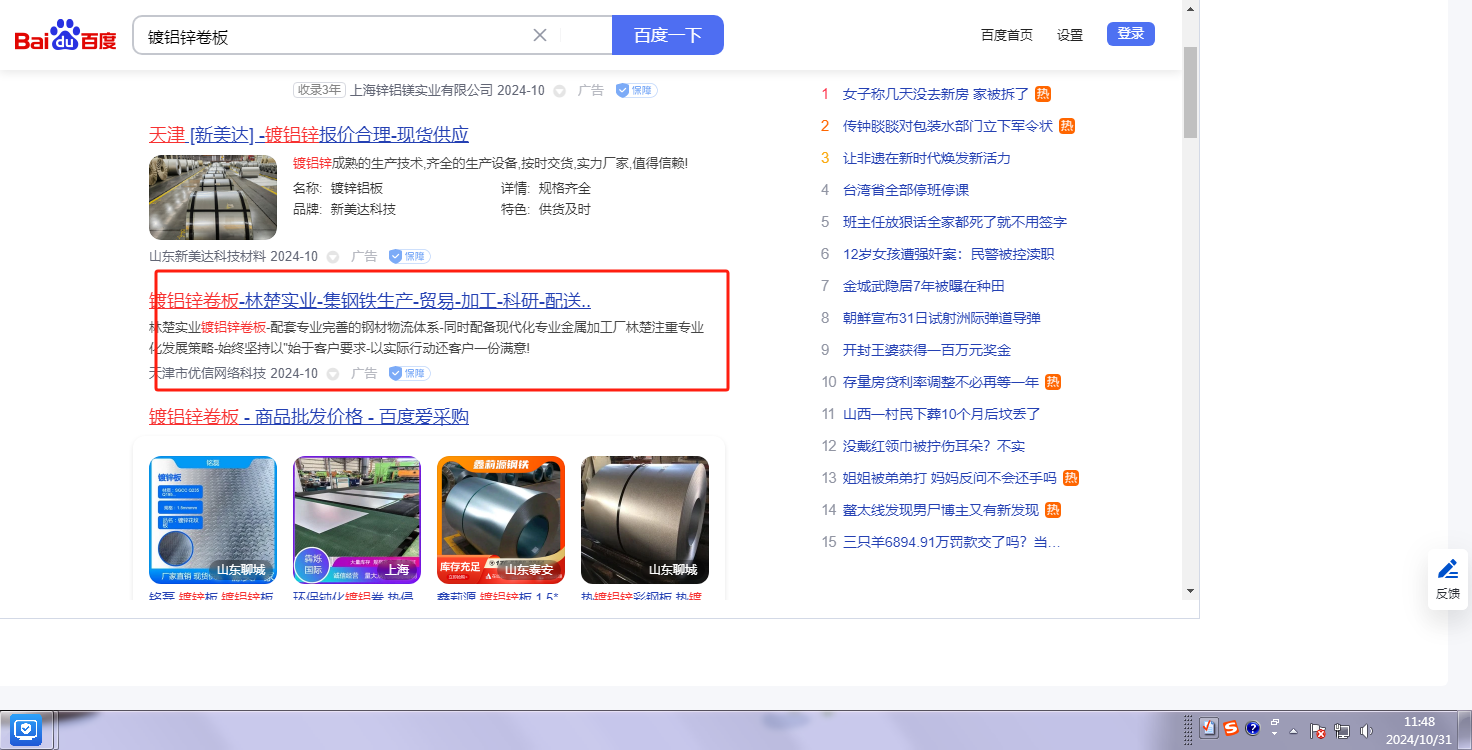
Task: Open hot search 没戴红领巾被拧伤耳朵？不实
Action: point(934,446)
